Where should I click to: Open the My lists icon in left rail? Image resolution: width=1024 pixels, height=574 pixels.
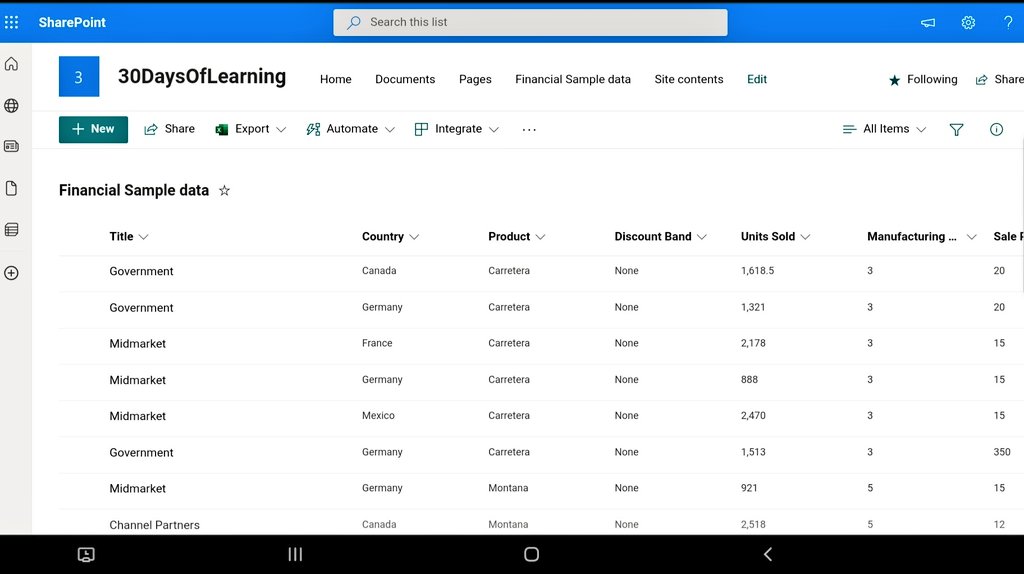11,229
